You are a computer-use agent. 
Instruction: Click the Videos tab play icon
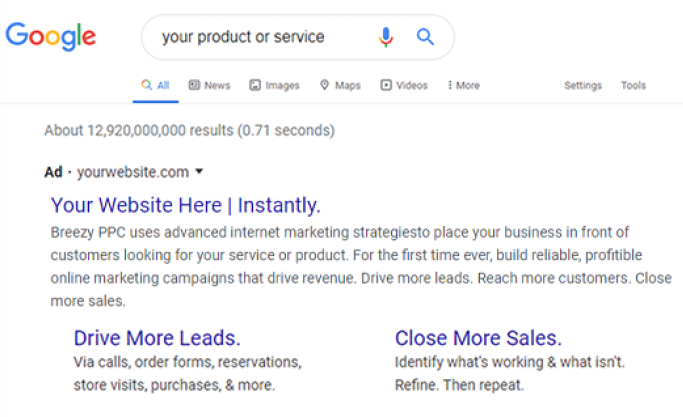click(x=386, y=86)
